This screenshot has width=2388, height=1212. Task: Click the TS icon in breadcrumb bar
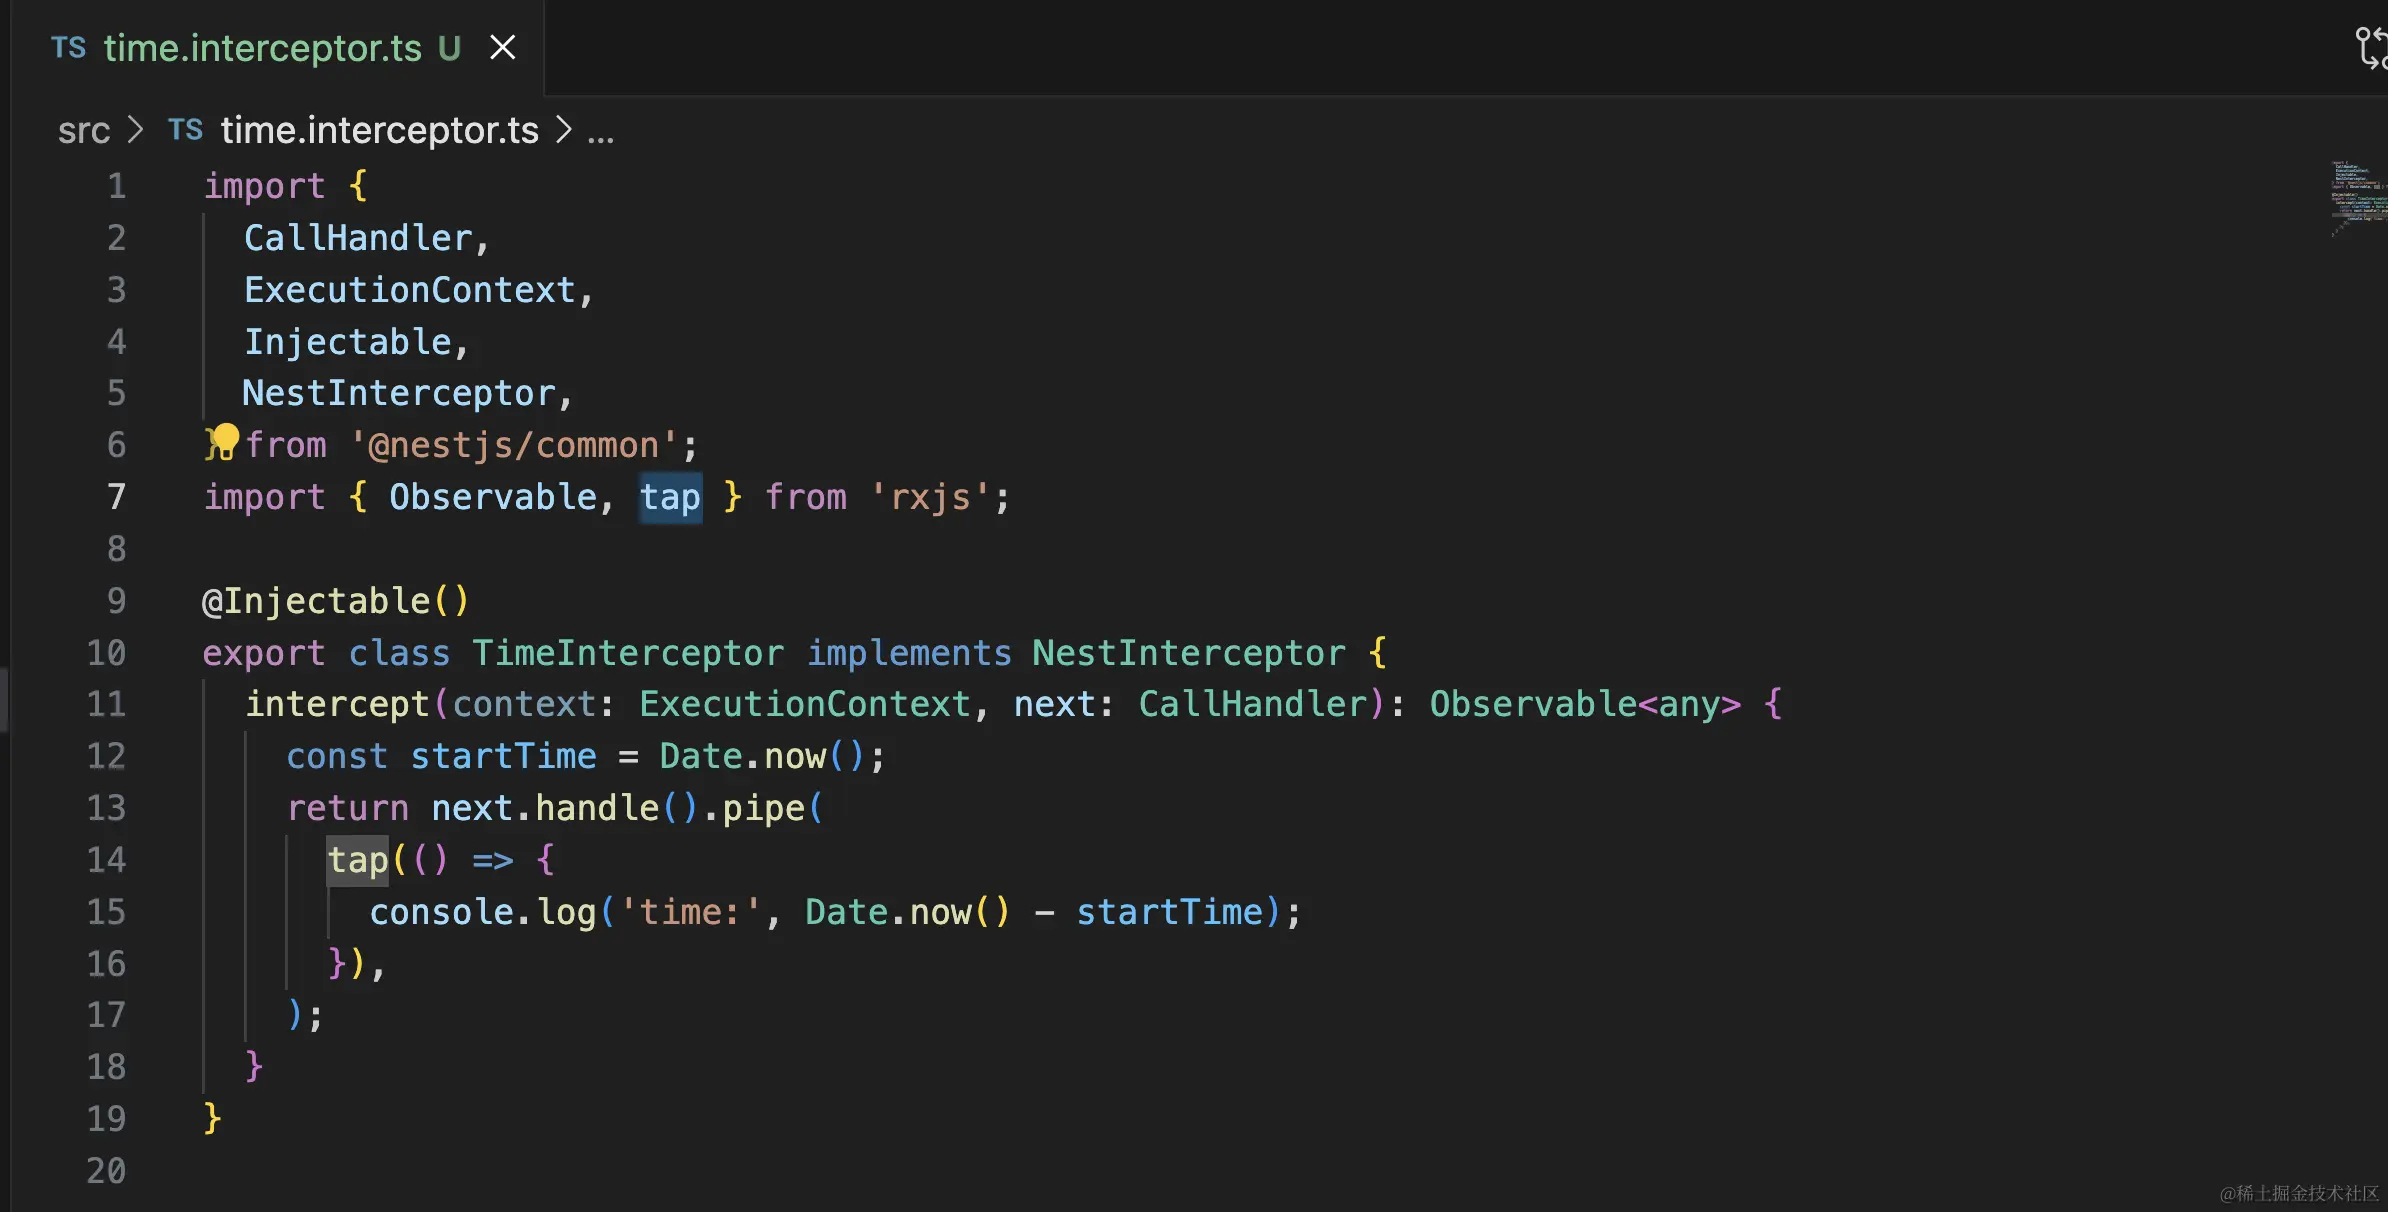(185, 129)
